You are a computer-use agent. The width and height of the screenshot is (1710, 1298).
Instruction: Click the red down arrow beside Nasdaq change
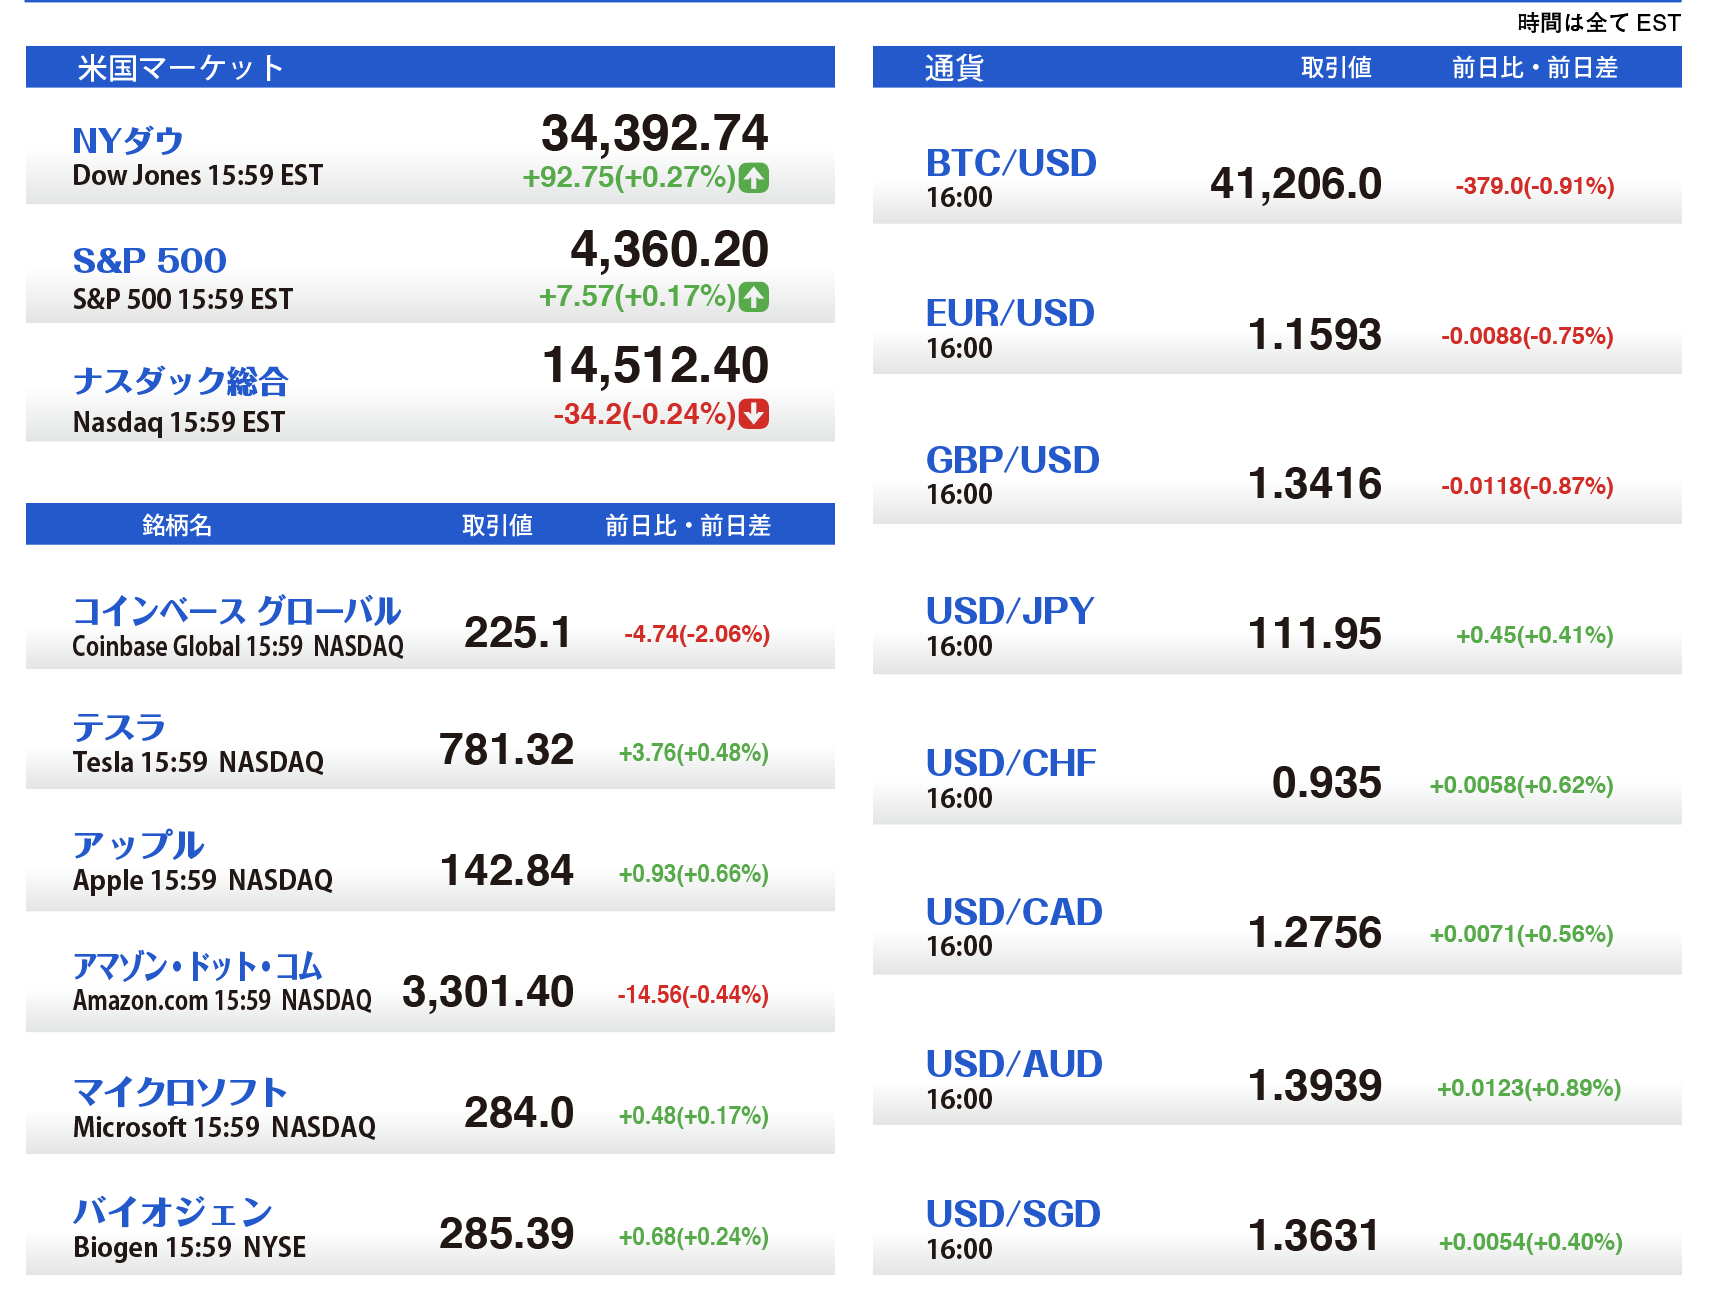754,414
